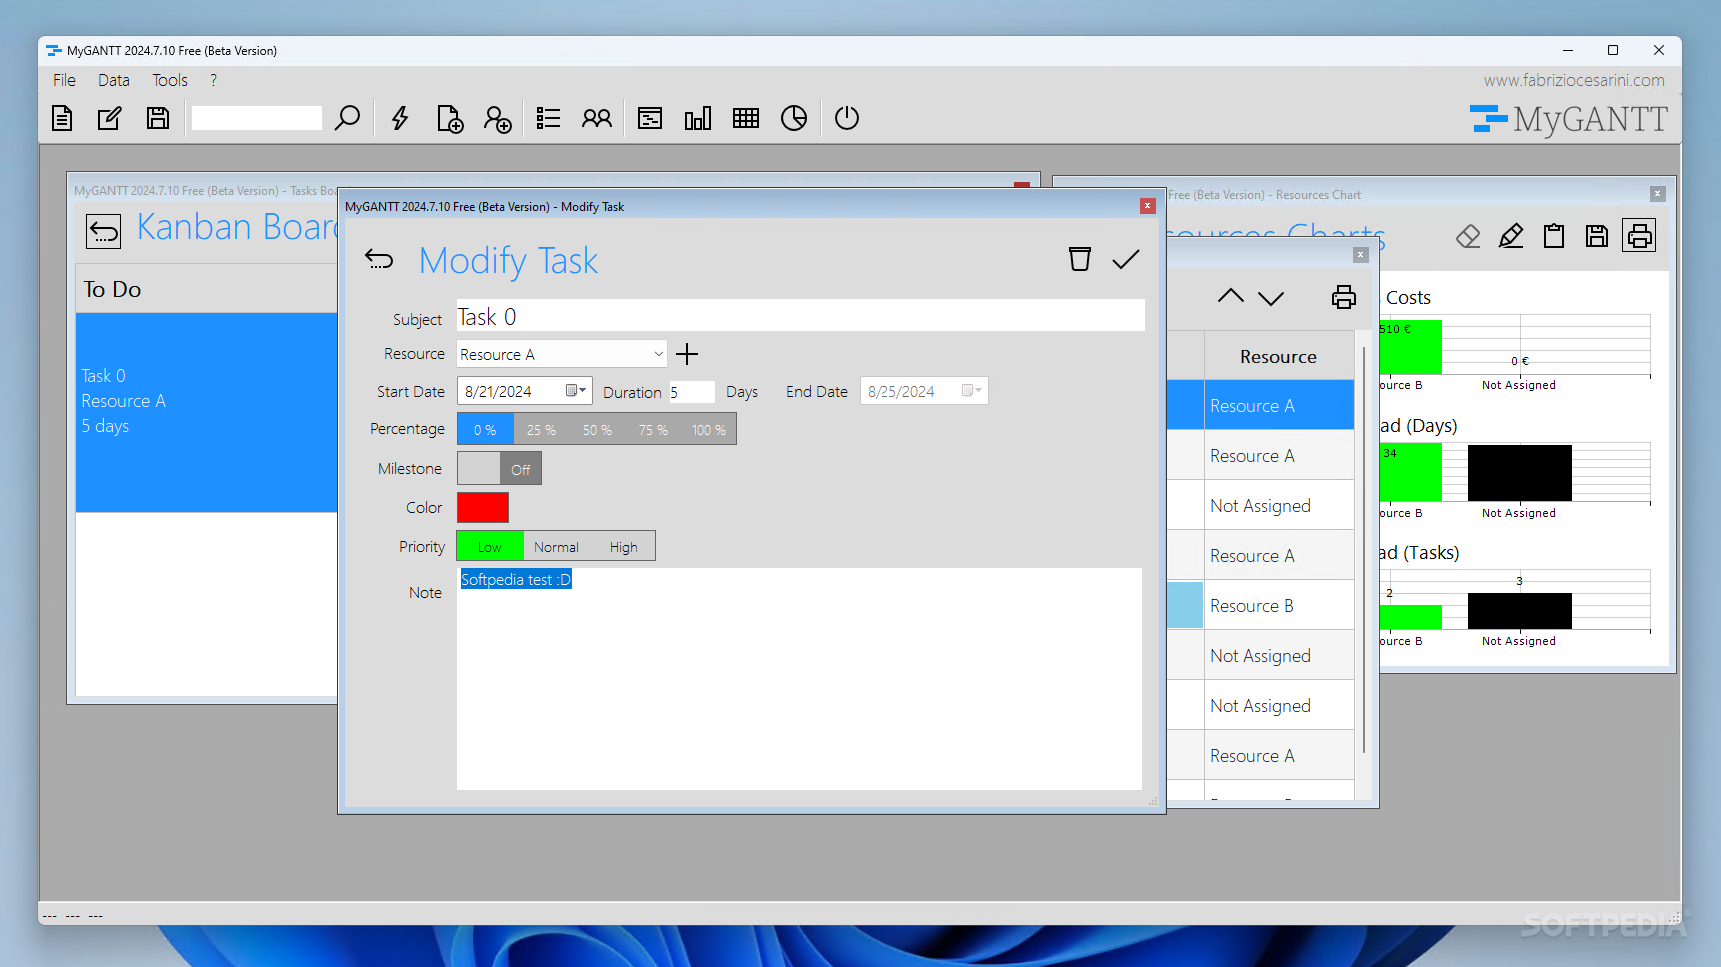
Task: Set percentage to 0 %
Action: 485,429
